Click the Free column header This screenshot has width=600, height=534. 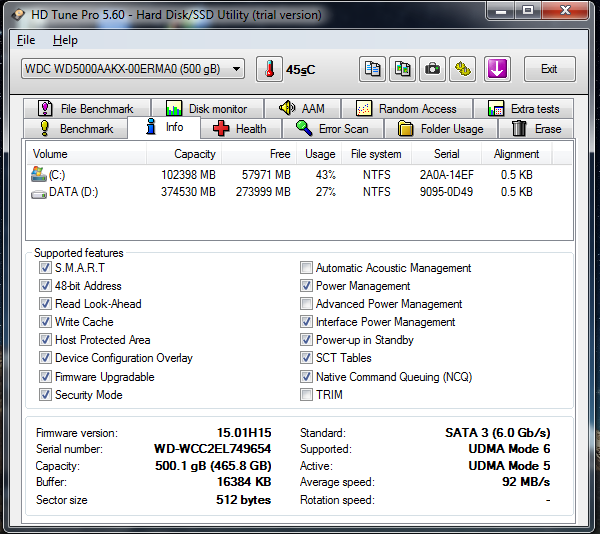280,154
